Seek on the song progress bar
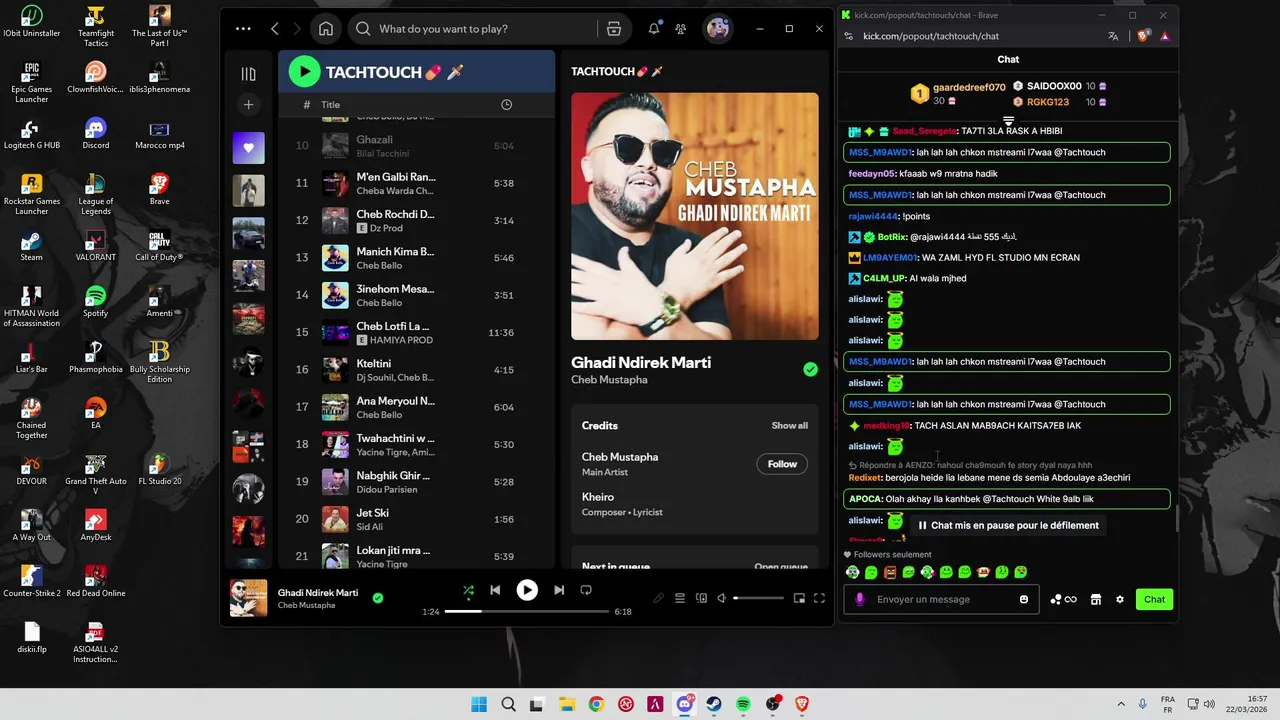The height and width of the screenshot is (720, 1280). (527, 611)
